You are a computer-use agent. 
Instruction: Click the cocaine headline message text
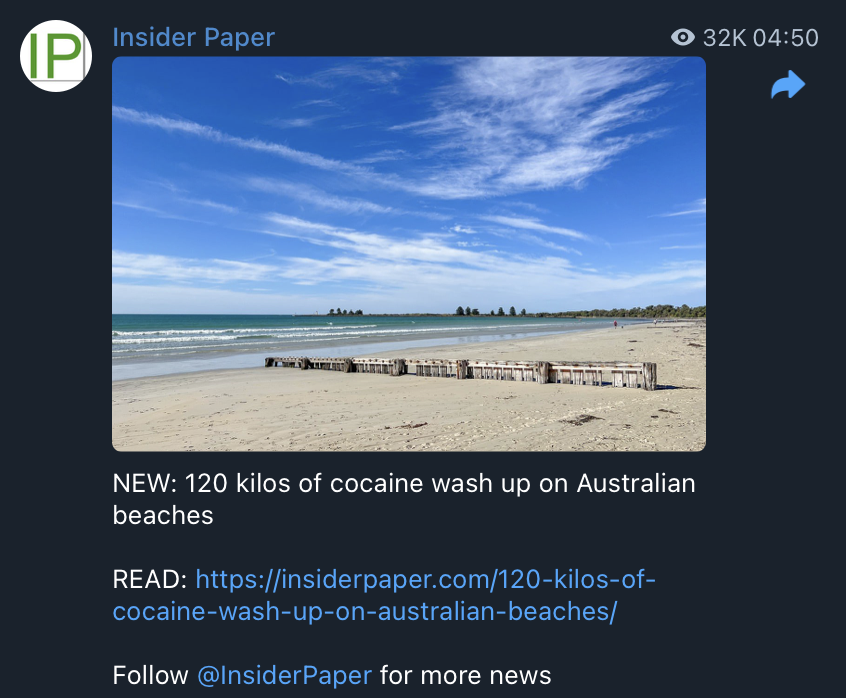(x=403, y=484)
